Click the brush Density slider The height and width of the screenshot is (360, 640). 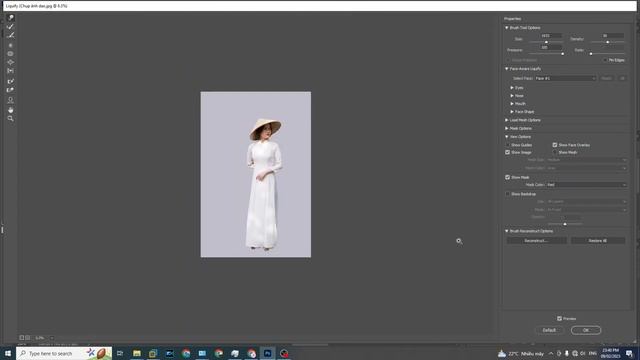607,42
